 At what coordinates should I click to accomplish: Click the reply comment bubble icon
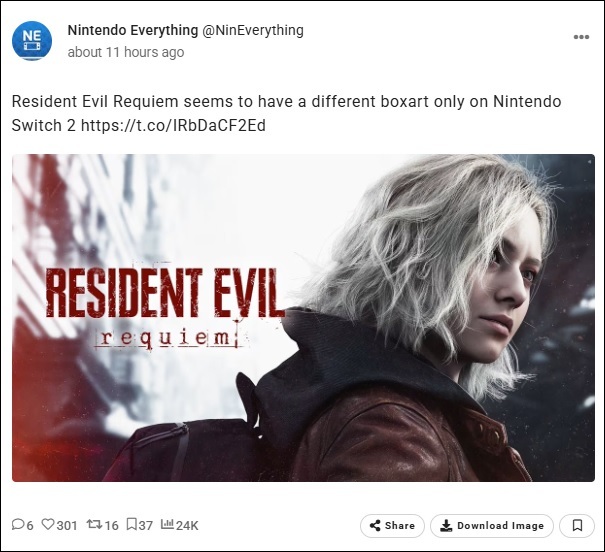tap(18, 524)
